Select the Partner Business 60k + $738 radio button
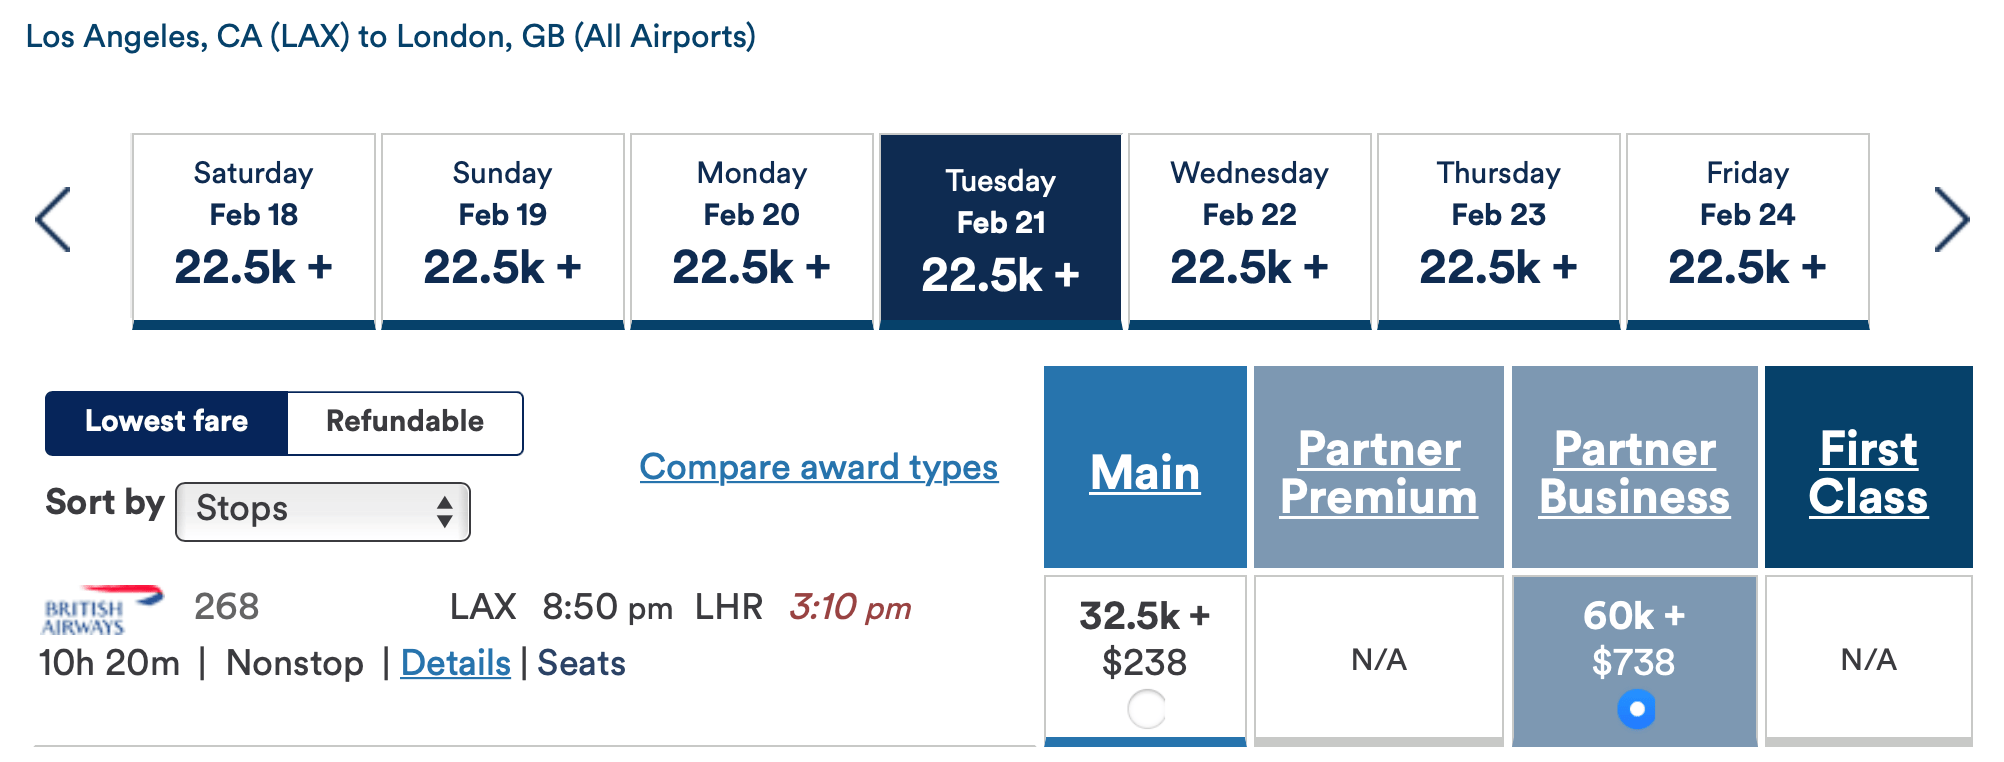Image resolution: width=2004 pixels, height=762 pixels. point(1636,709)
